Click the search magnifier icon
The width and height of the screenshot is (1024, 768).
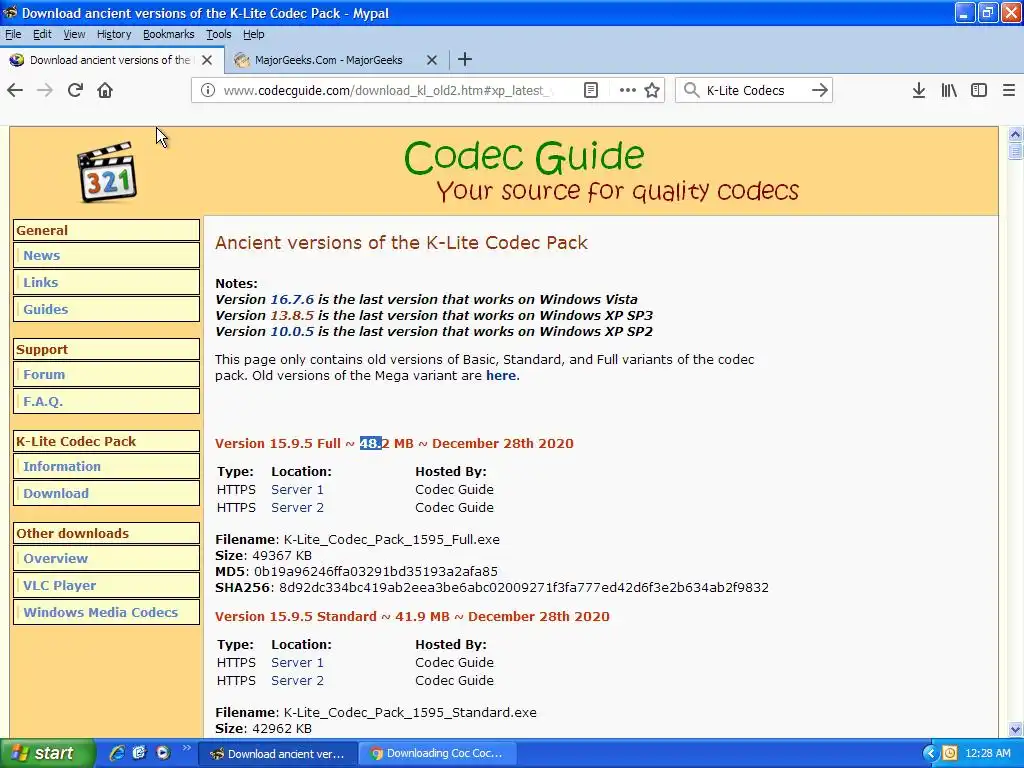click(691, 90)
